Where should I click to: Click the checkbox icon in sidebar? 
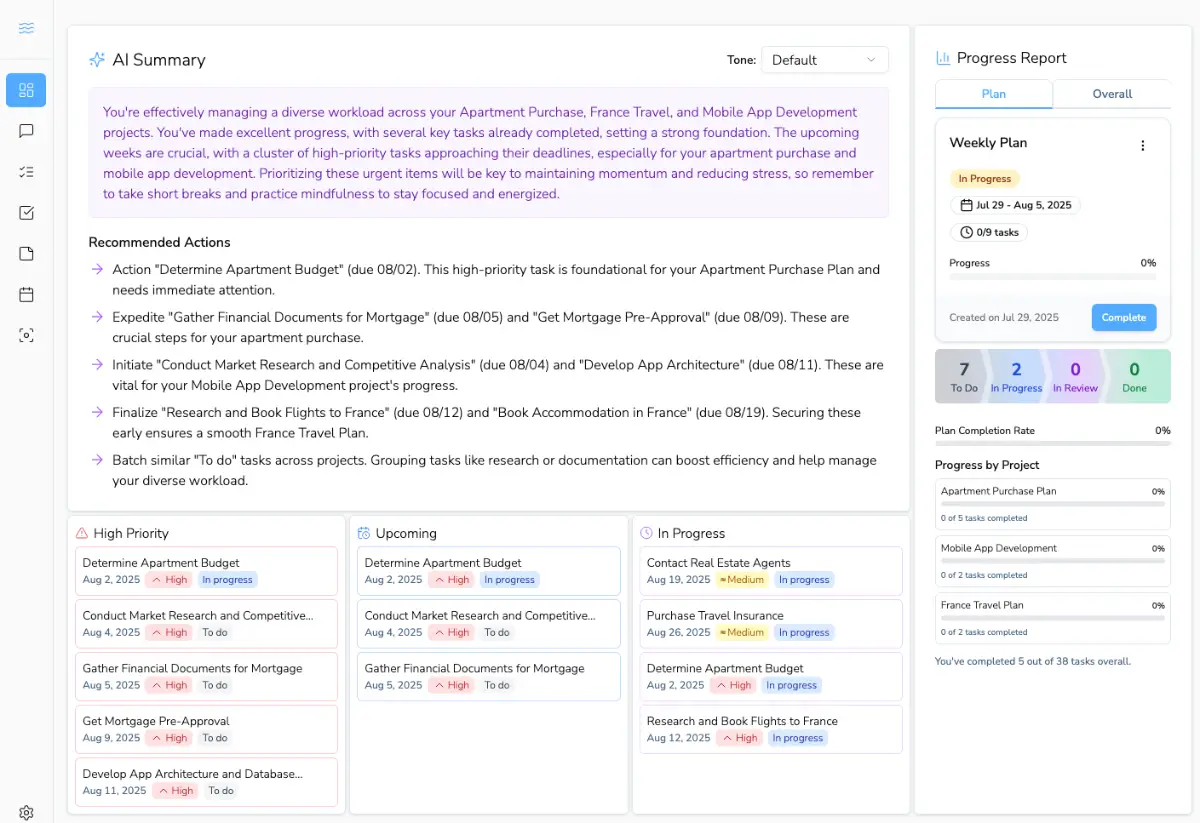(x=26, y=213)
